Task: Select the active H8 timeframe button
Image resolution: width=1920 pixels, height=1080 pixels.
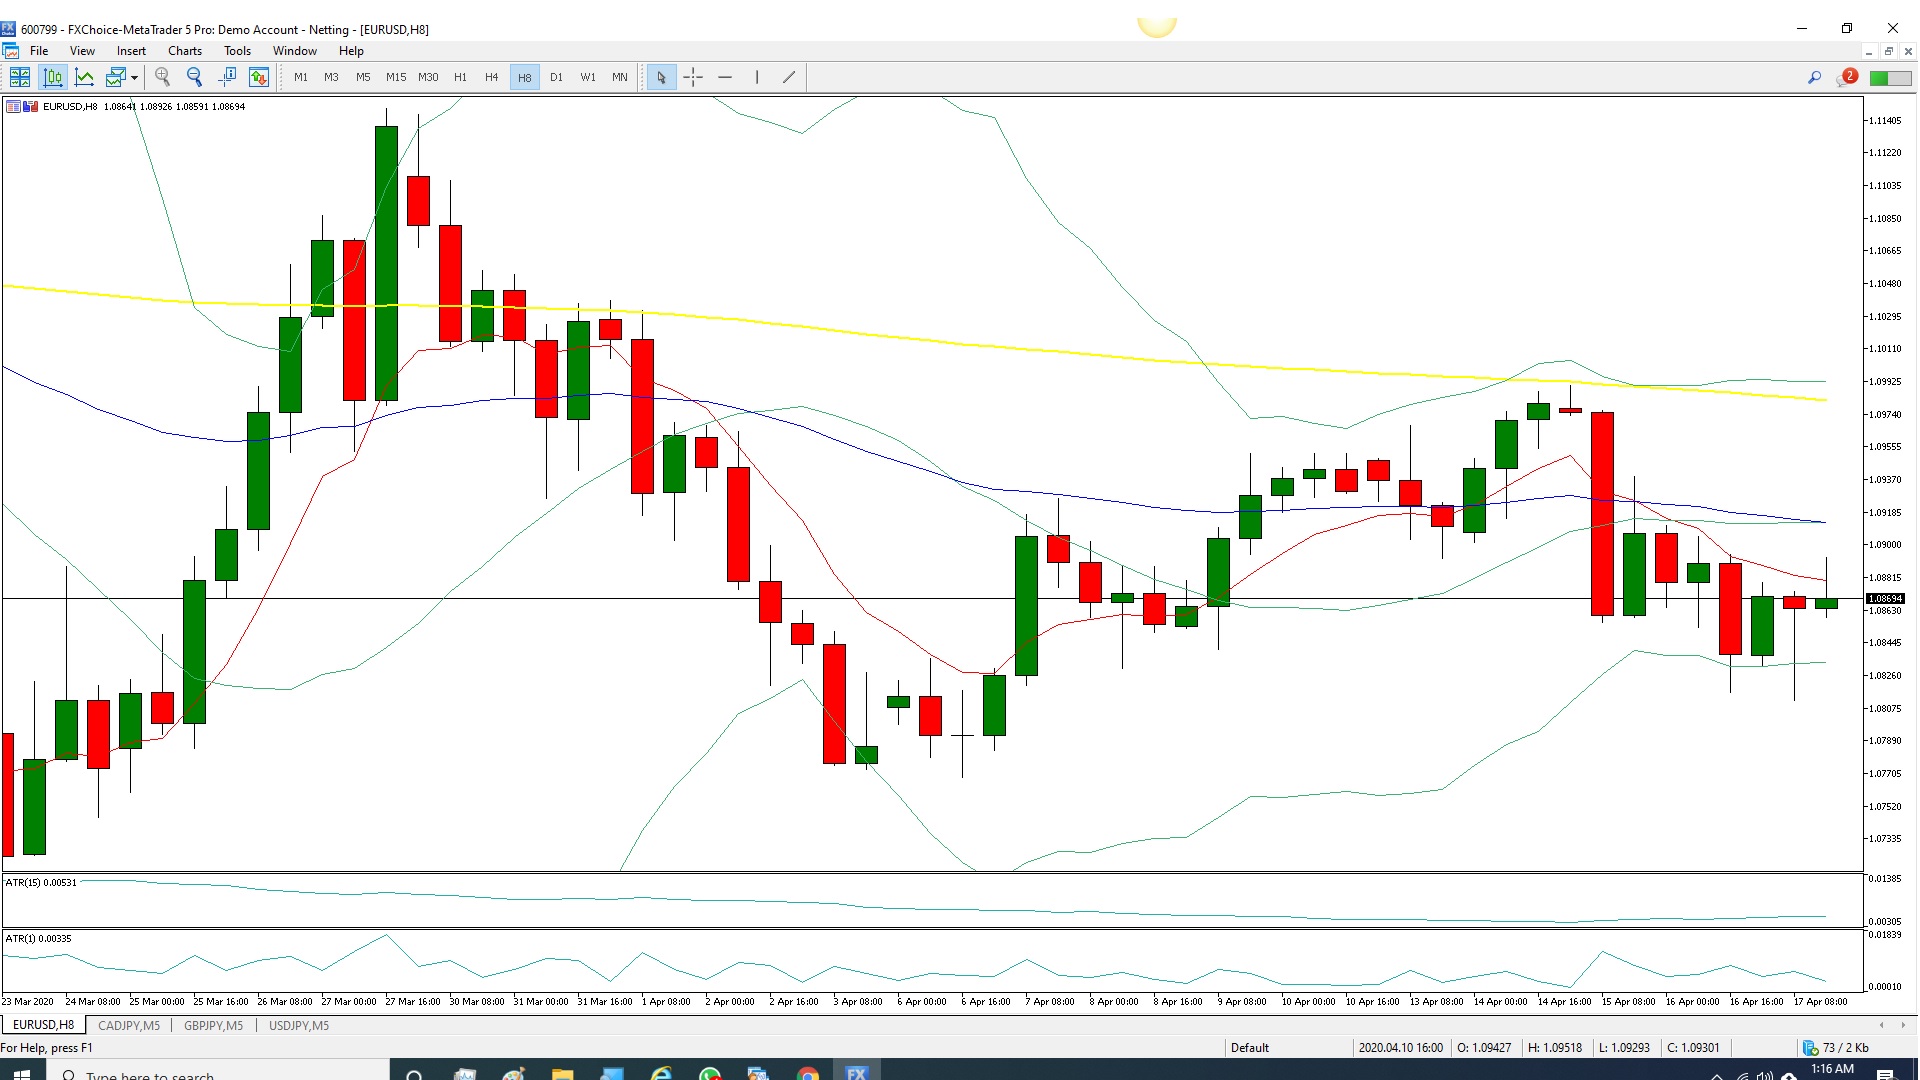Action: [x=524, y=77]
